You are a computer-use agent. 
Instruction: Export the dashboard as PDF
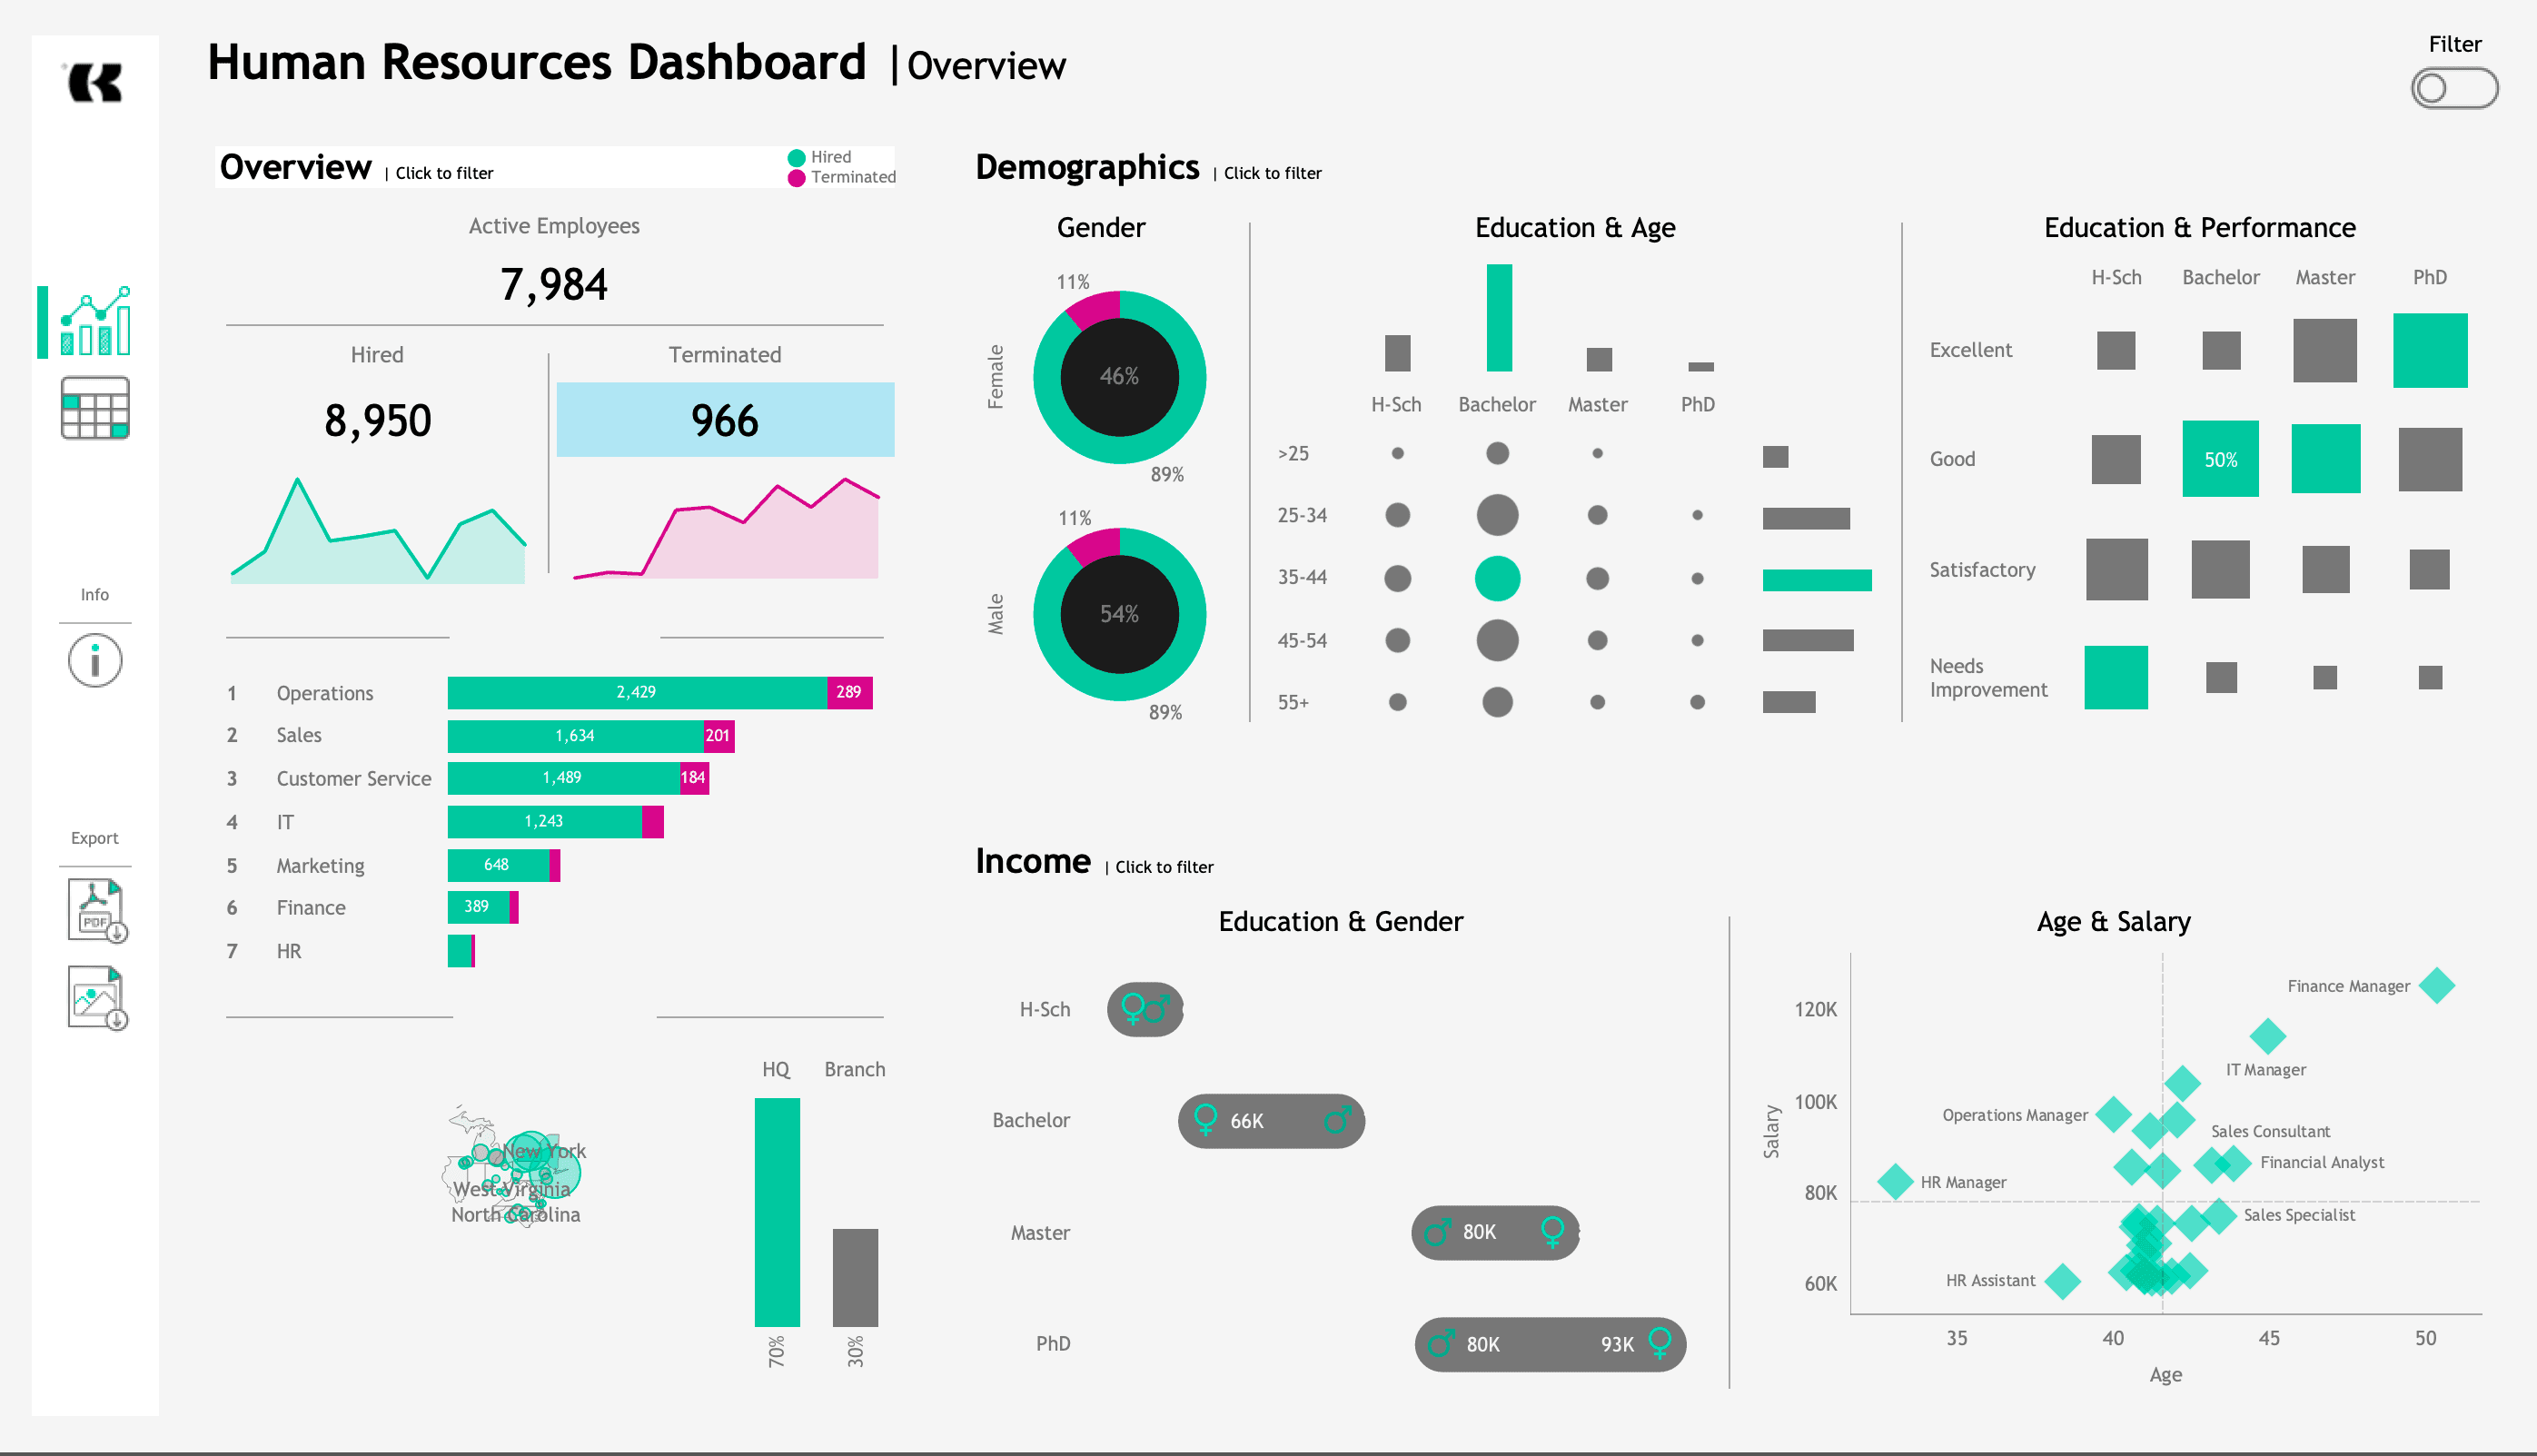click(97, 910)
